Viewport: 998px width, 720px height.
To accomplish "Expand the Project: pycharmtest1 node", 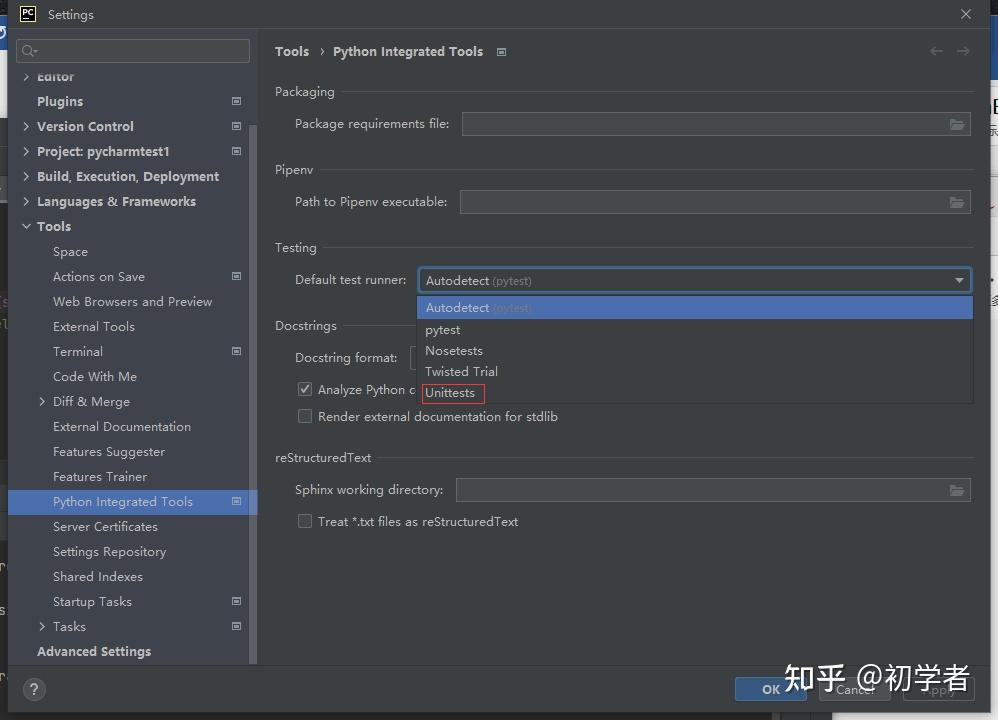I will tap(26, 152).
